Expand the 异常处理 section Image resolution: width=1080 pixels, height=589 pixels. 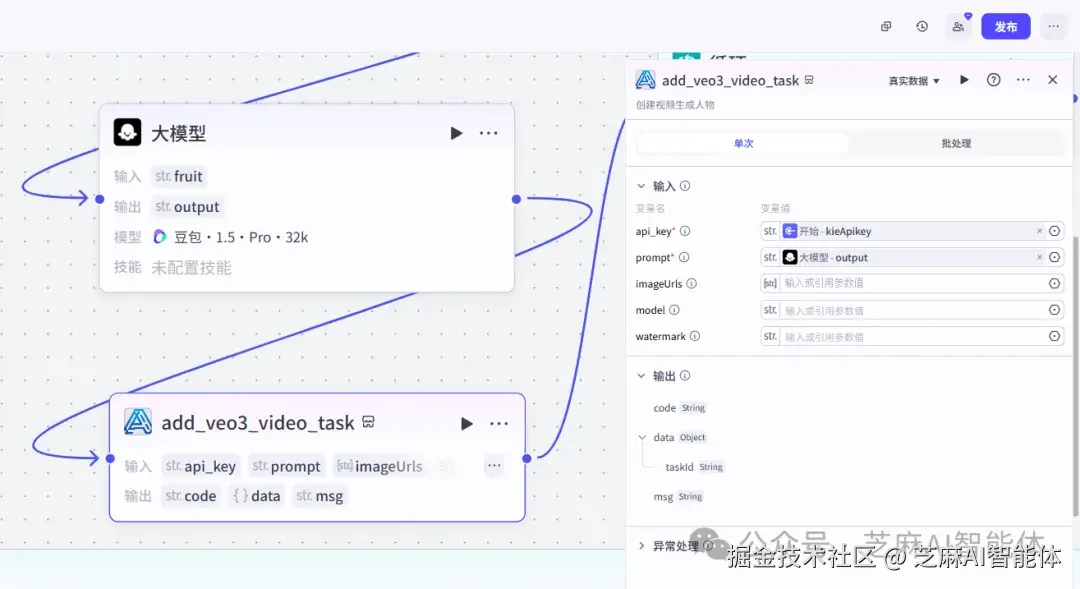(x=641, y=546)
